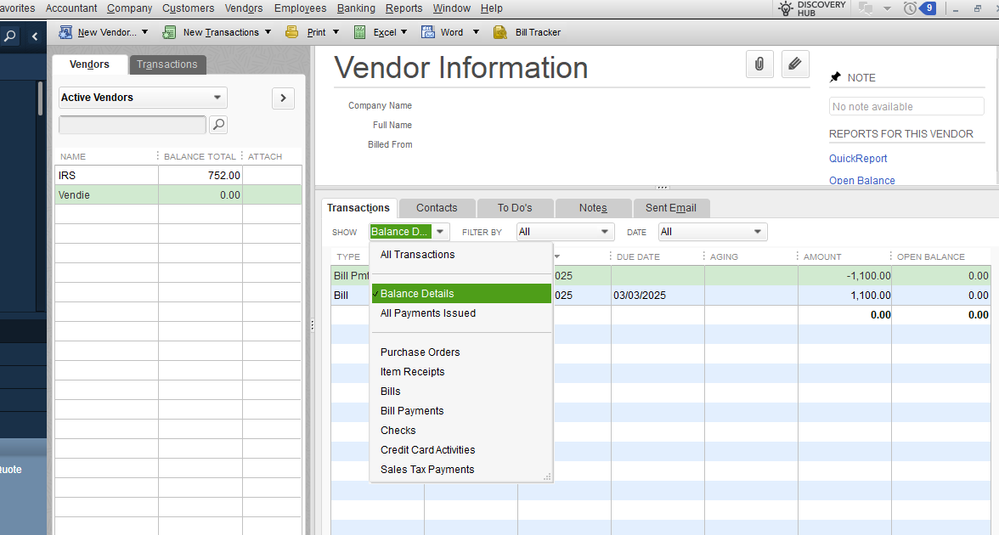Open the Customers menu

(x=188, y=8)
